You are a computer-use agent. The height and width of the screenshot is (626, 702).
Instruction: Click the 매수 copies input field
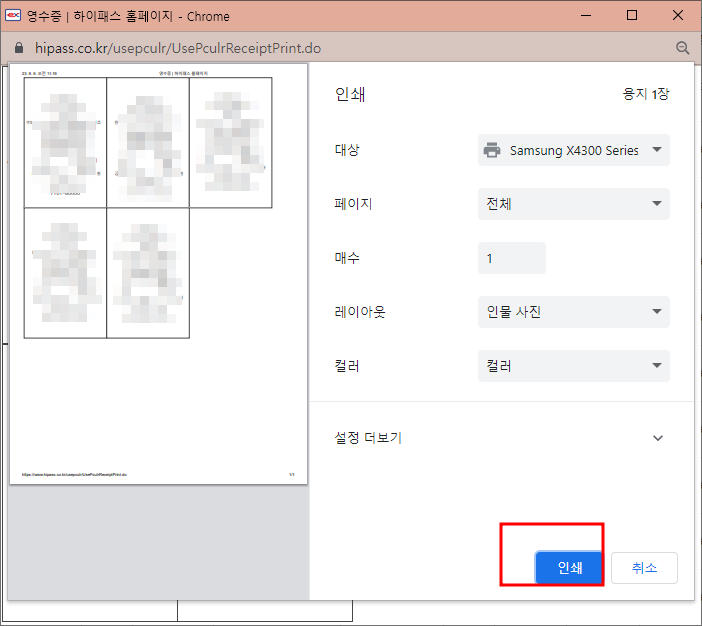[512, 258]
